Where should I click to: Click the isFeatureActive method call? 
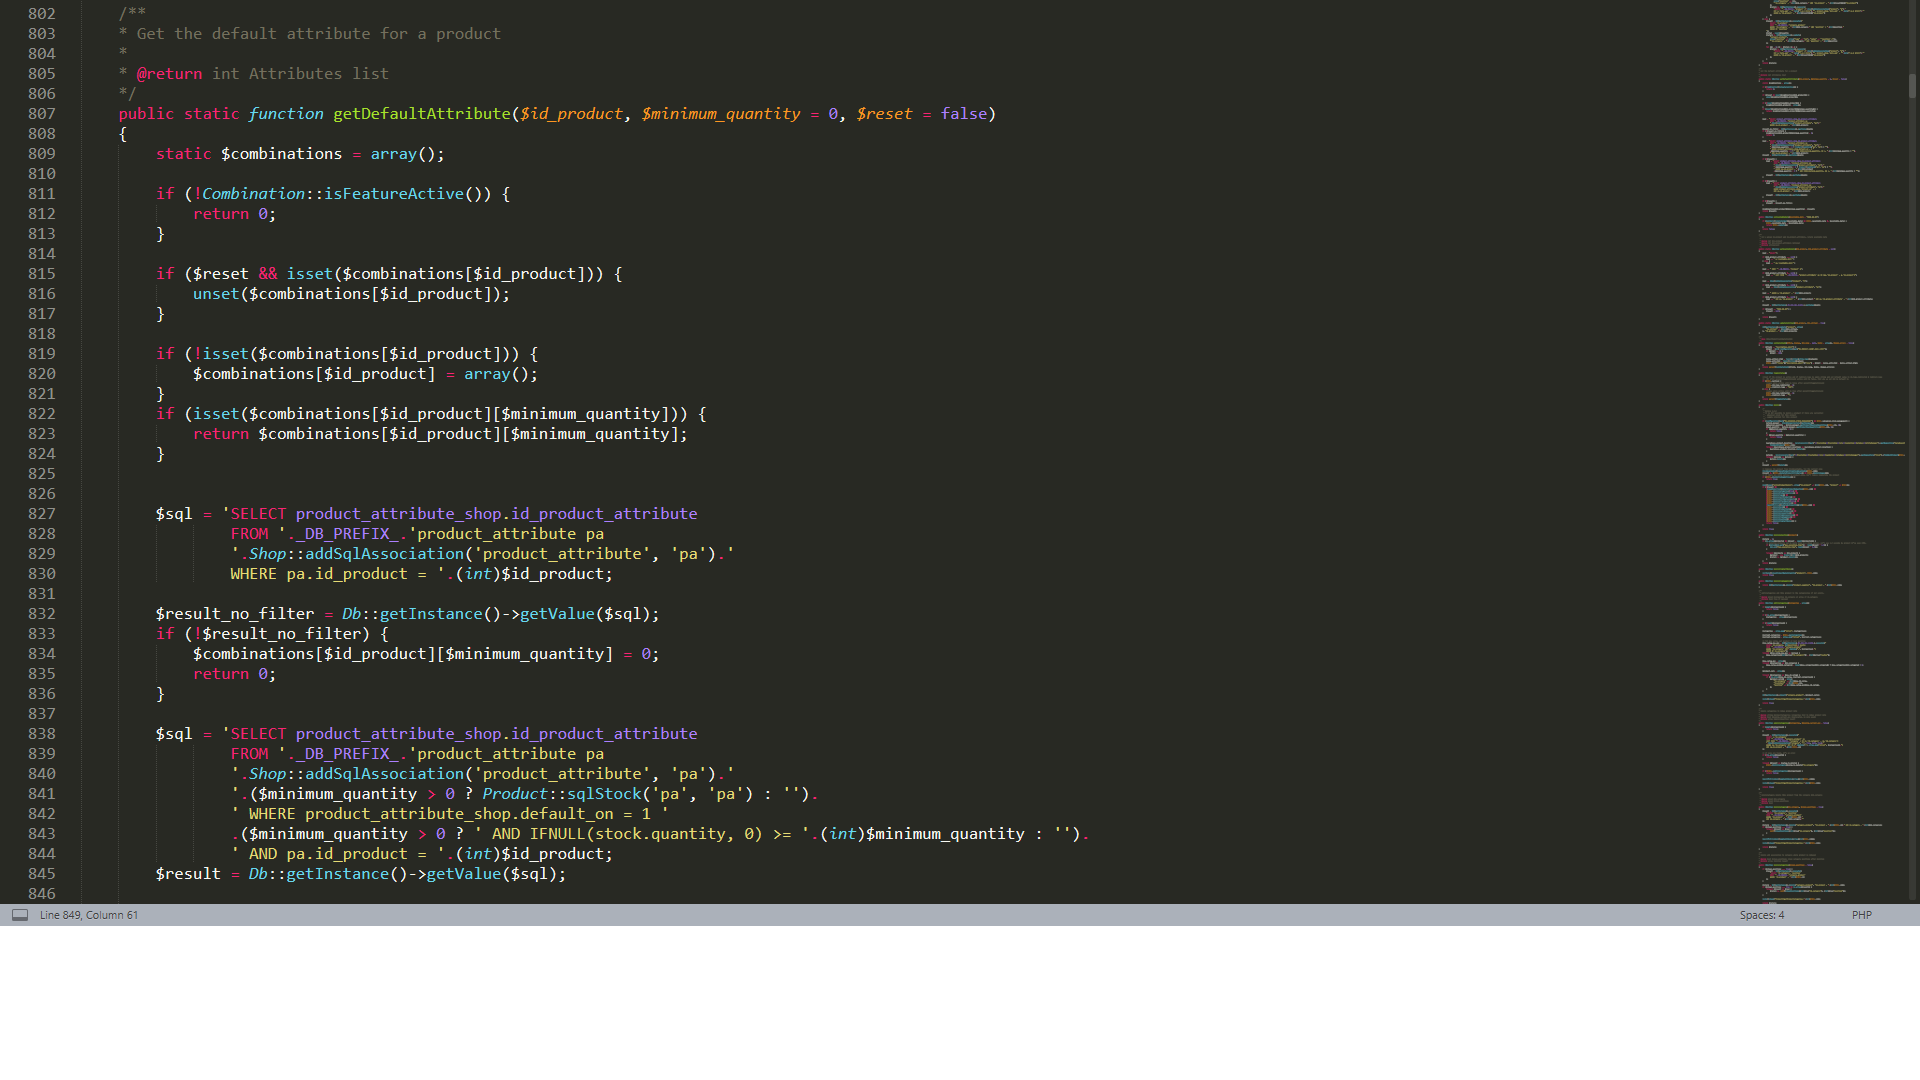click(x=393, y=194)
